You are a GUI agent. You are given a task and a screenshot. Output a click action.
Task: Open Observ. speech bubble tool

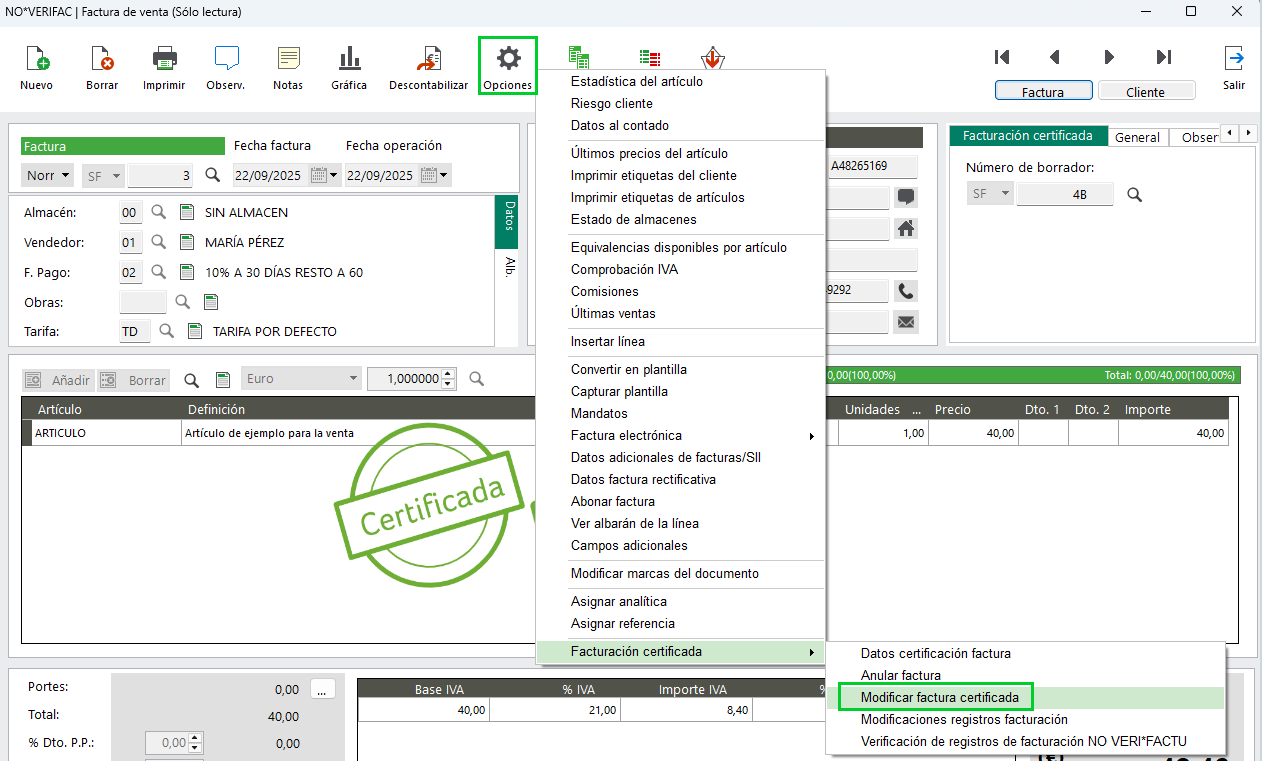point(226,58)
